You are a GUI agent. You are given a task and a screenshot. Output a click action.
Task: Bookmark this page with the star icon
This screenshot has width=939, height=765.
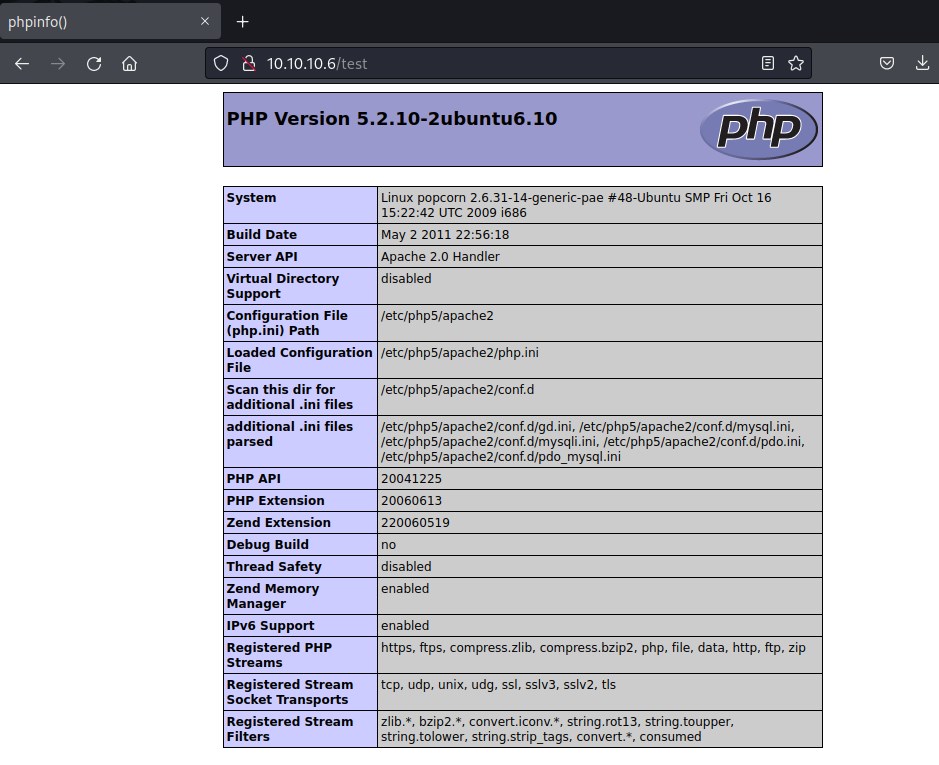796,64
